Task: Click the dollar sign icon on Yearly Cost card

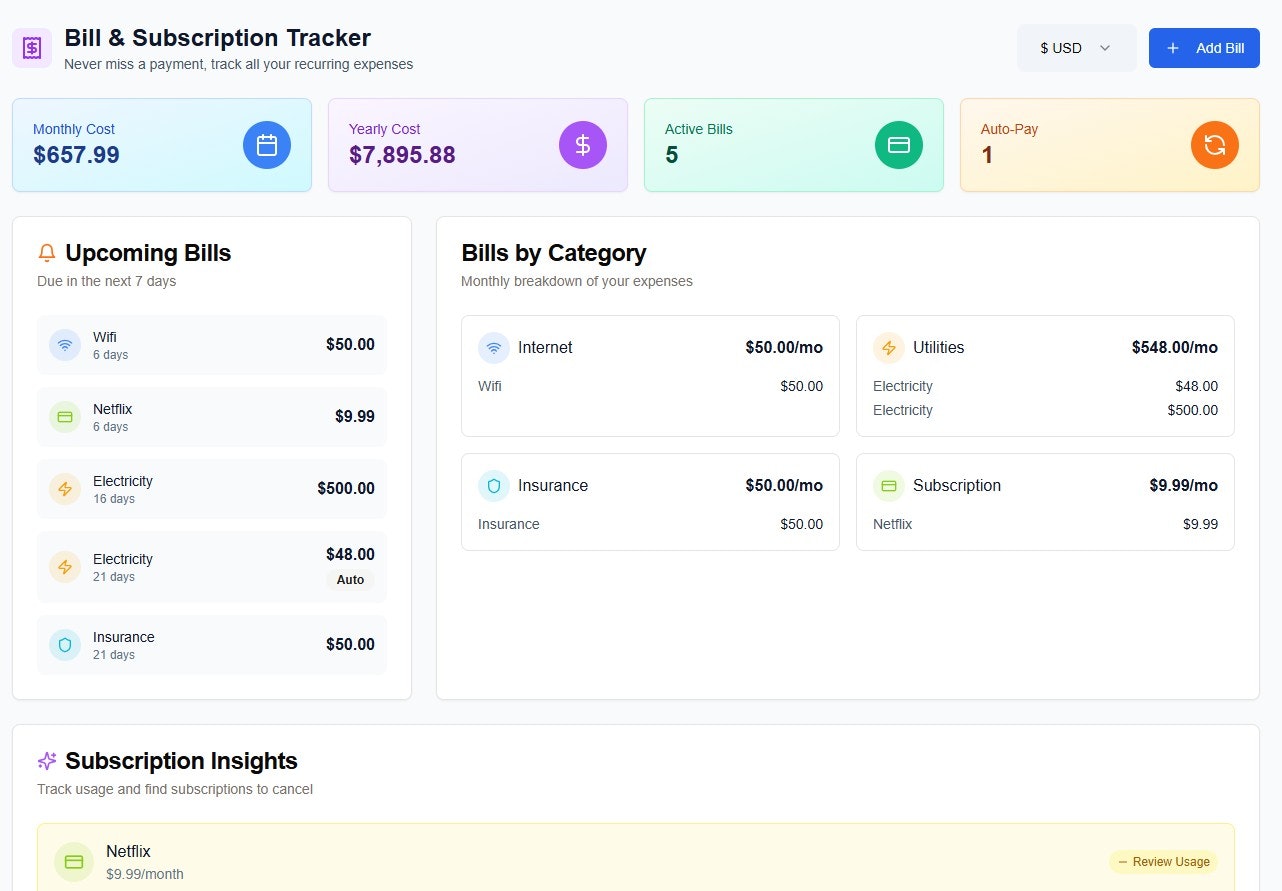Action: pos(583,144)
